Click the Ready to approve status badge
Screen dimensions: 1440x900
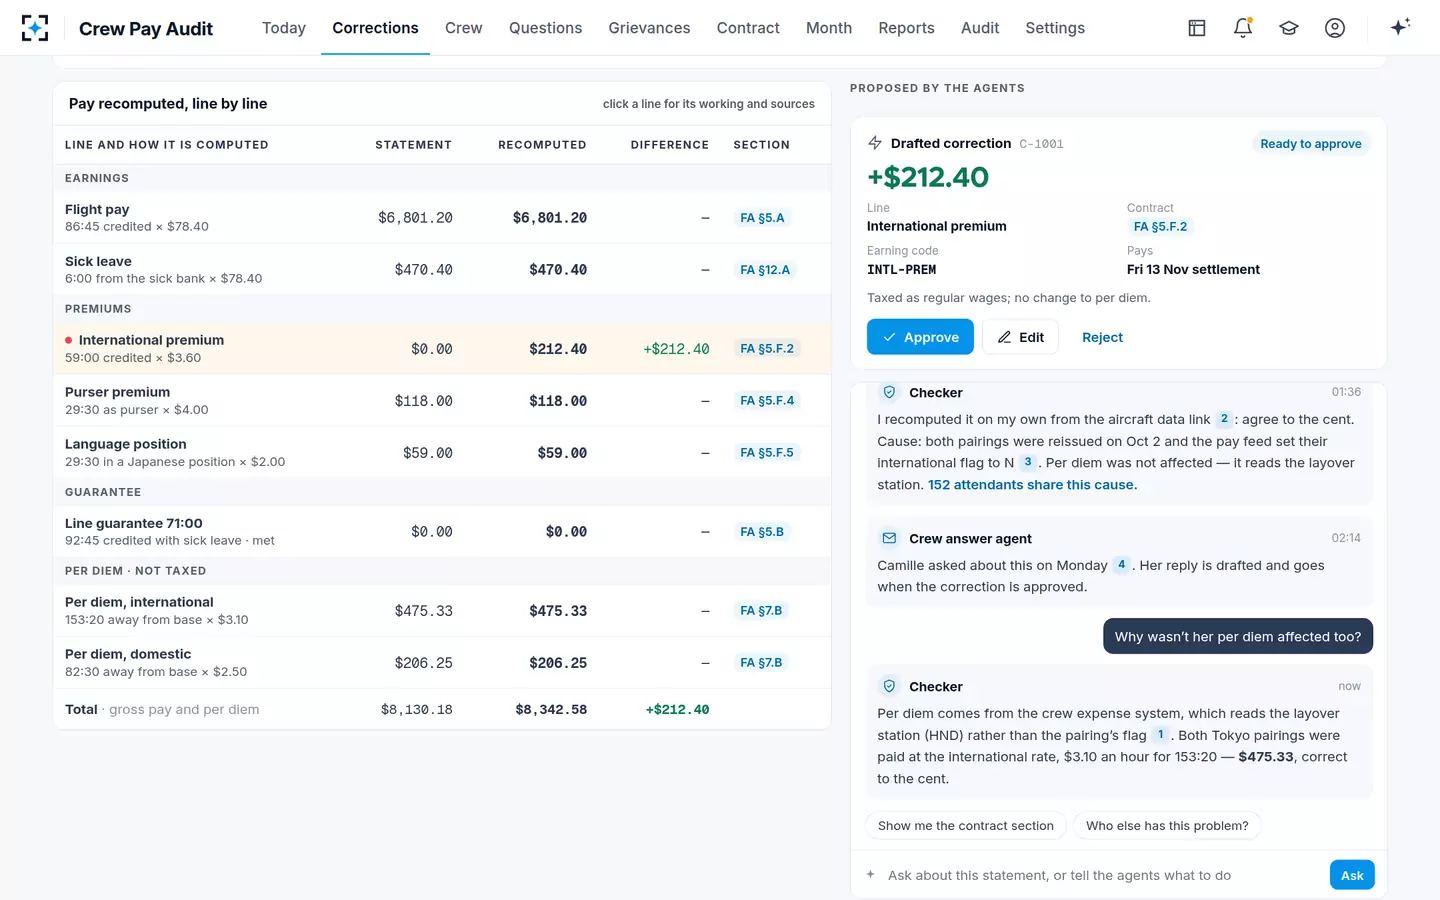pyautogui.click(x=1310, y=144)
